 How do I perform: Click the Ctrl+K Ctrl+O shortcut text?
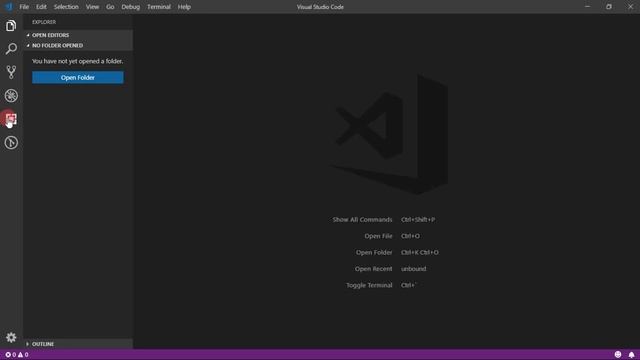click(x=420, y=252)
